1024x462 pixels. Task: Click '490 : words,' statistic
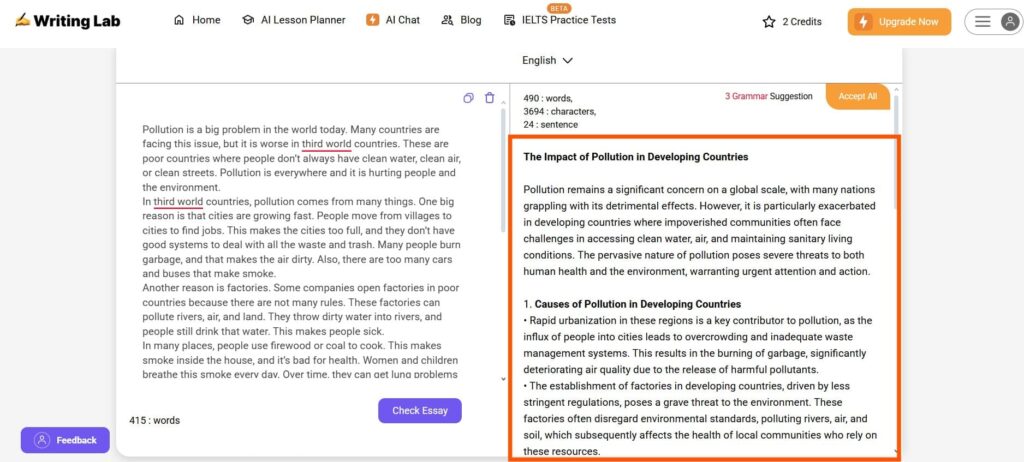[x=548, y=98]
